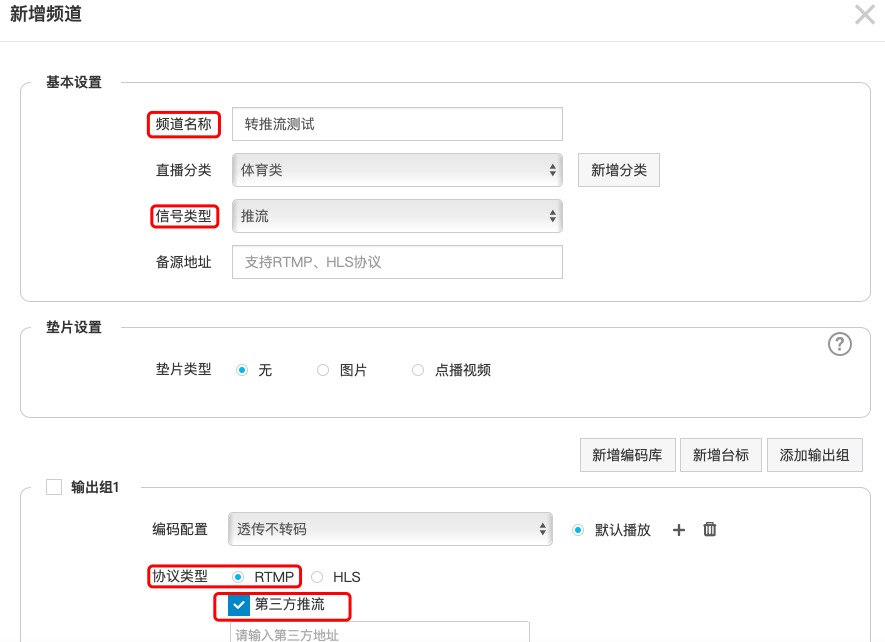
Task: Select the RTMP protocol radio
Action: 238,577
